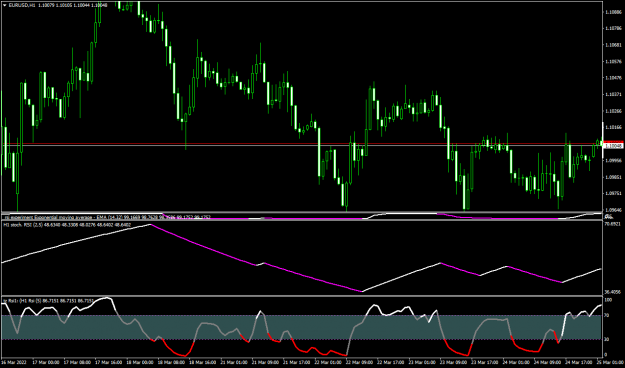This screenshot has width=625, height=368.
Task: Select the EMA indicator label text
Action: (107, 217)
